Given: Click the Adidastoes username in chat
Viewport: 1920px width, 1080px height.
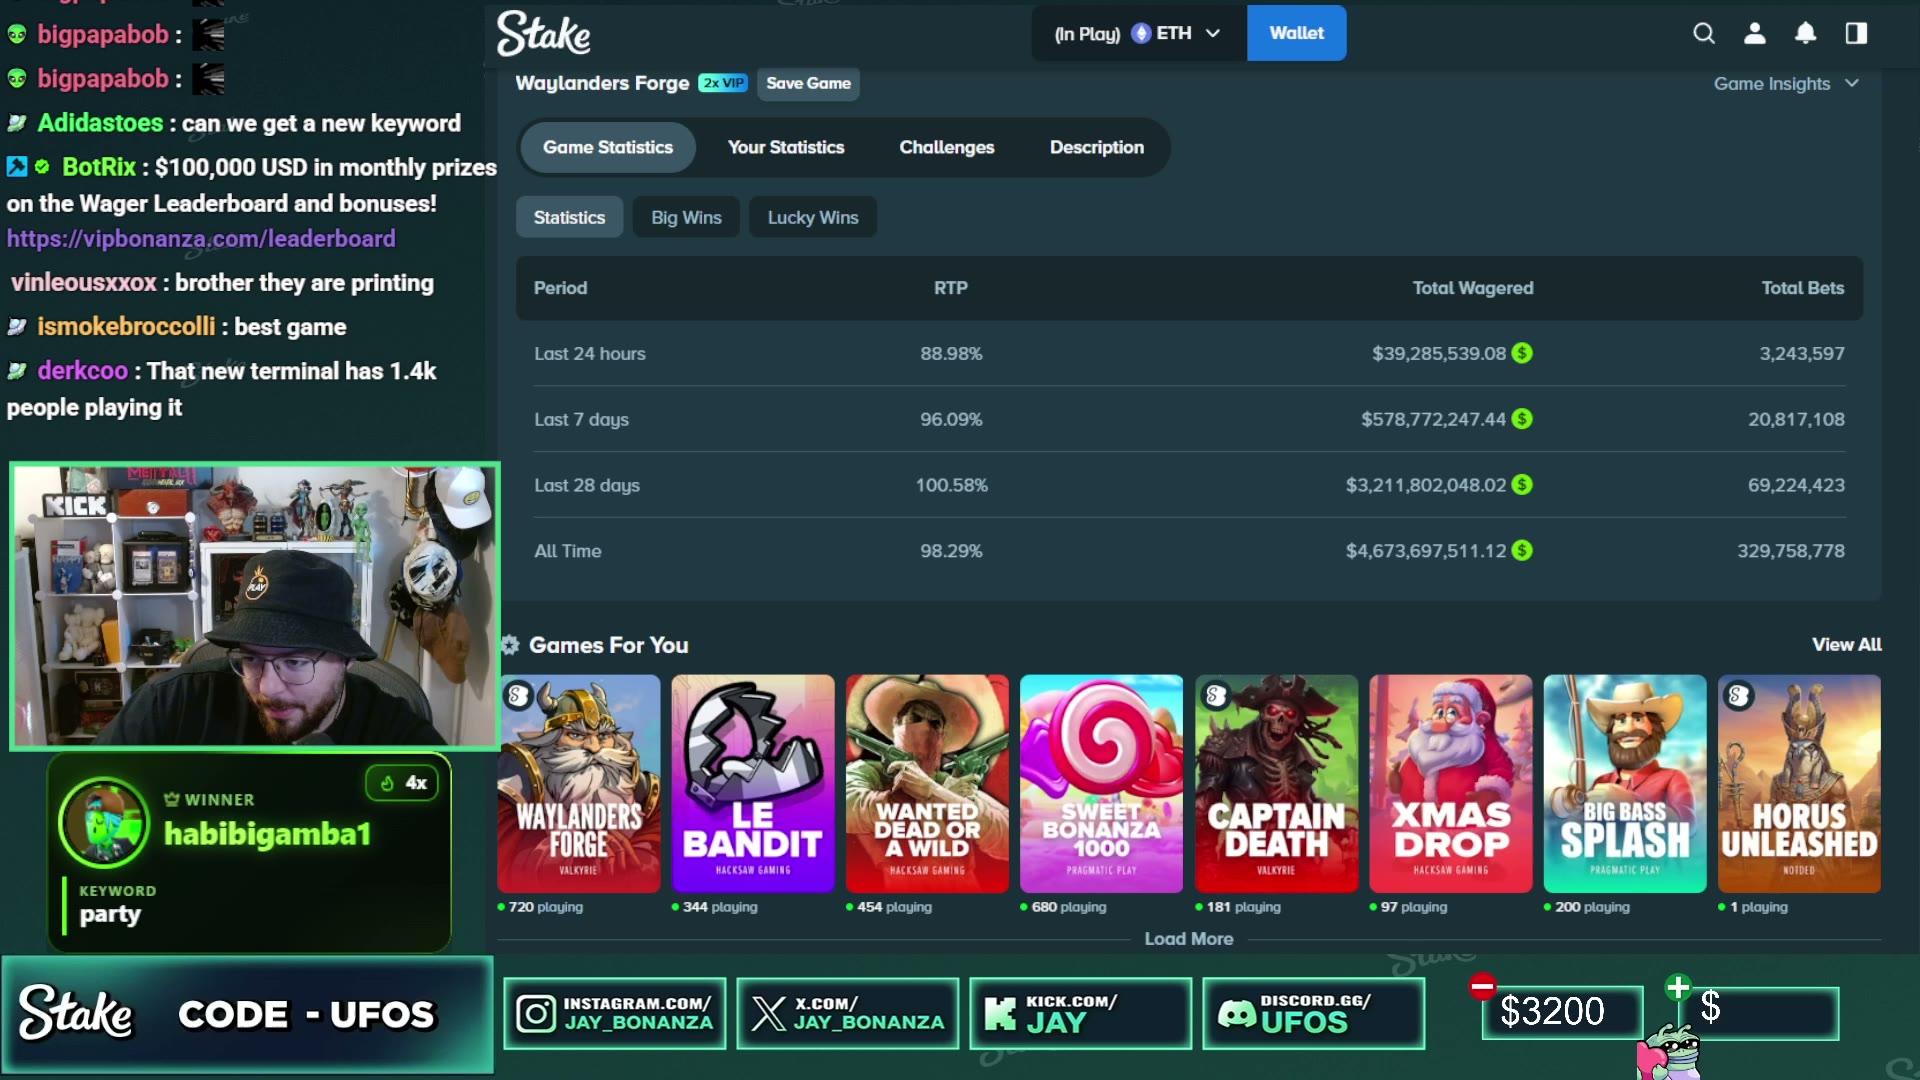Looking at the screenshot, I should [100, 123].
